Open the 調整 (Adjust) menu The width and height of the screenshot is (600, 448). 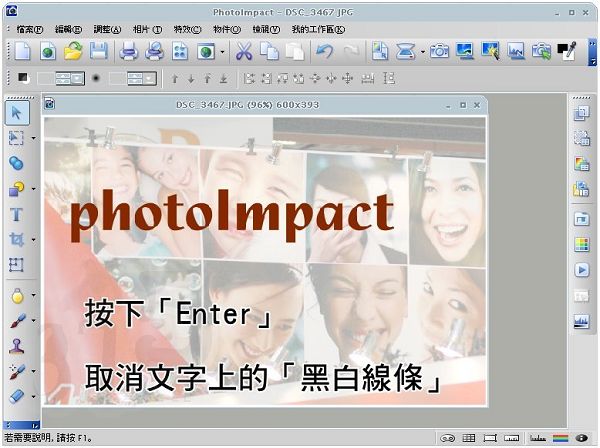[x=107, y=29]
